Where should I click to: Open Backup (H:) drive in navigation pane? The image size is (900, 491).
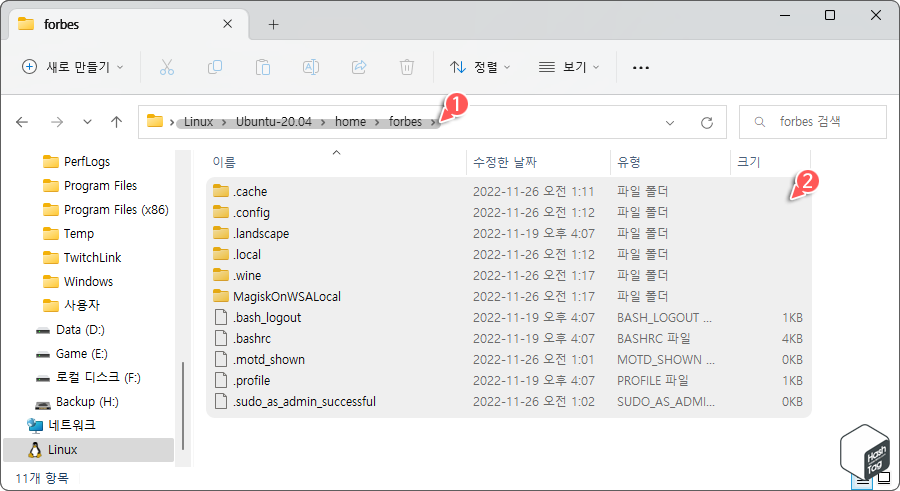click(x=88, y=401)
